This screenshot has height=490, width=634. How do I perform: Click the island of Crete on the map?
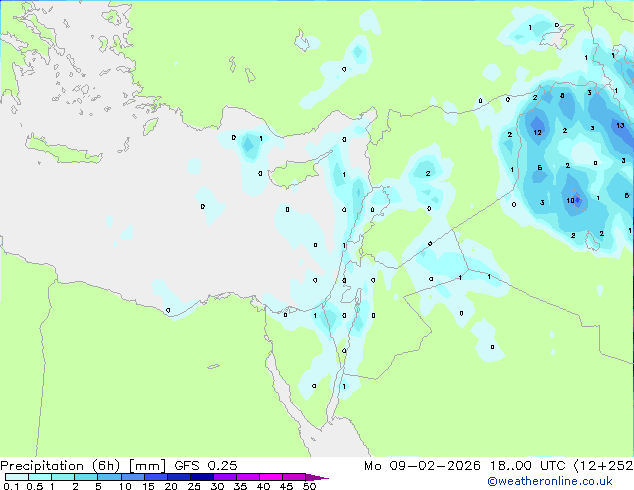pos(63,149)
